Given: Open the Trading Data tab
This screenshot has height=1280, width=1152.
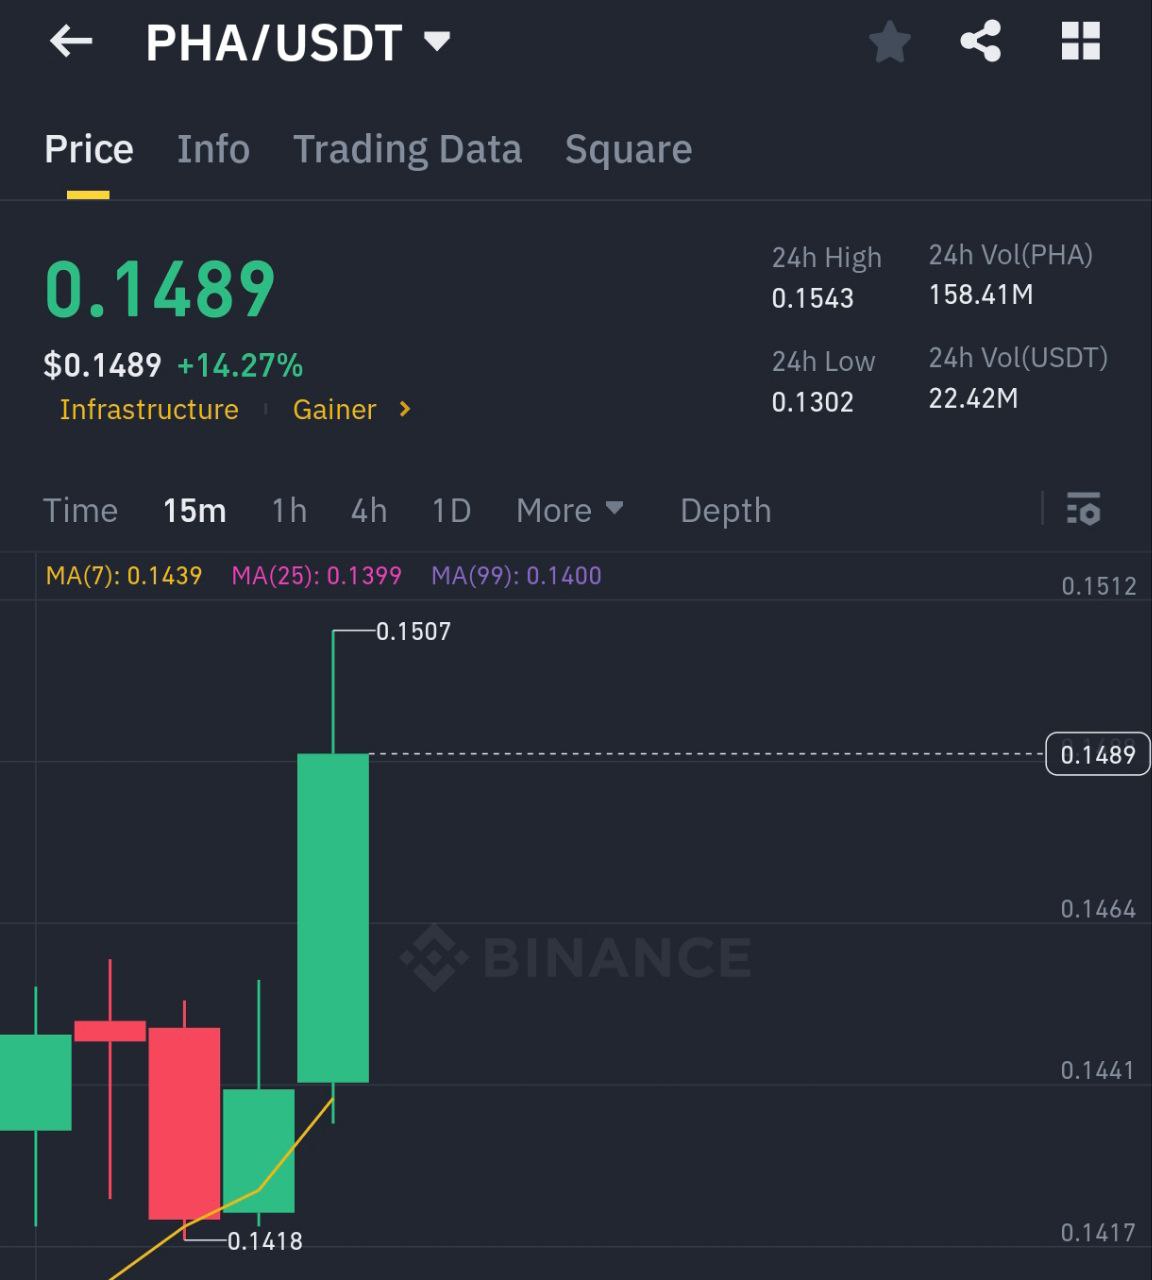Looking at the screenshot, I should coord(407,149).
